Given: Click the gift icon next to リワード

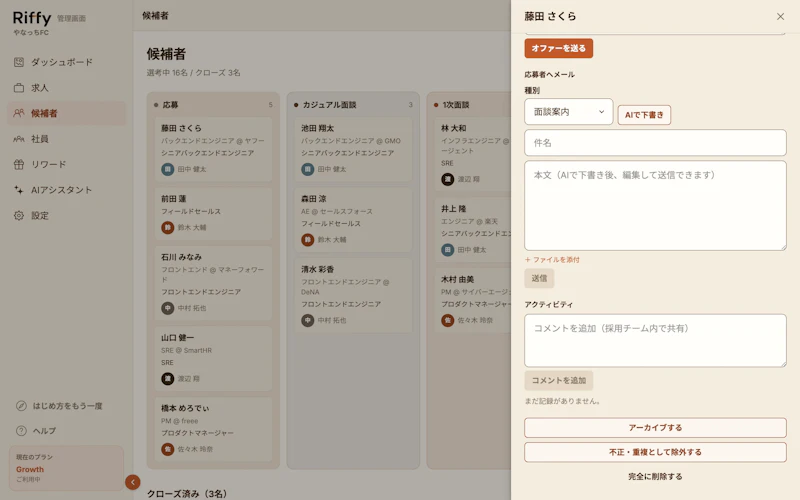Looking at the screenshot, I should click(19, 164).
